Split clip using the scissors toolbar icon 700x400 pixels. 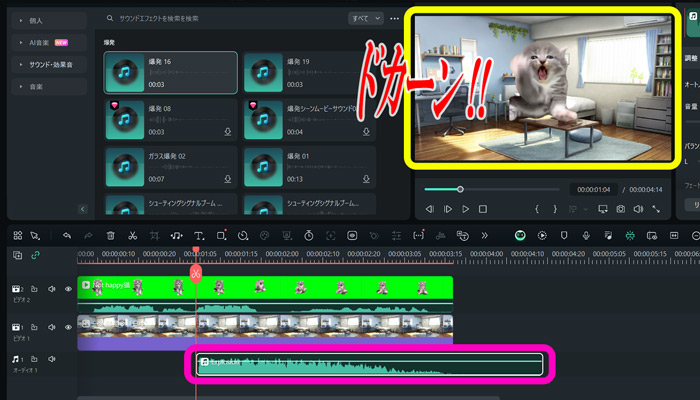[133, 235]
